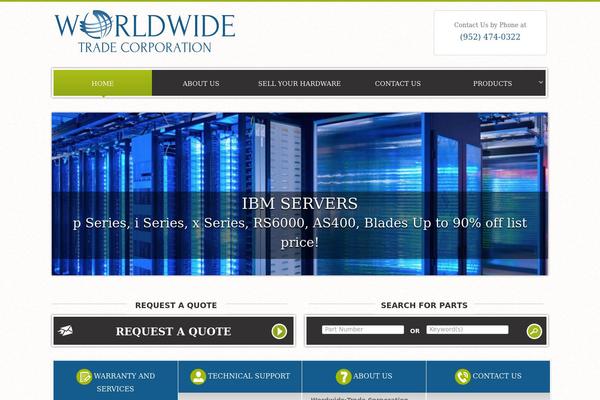Open the Technical Support tile link
The width and height of the screenshot is (600, 400).
(249, 376)
